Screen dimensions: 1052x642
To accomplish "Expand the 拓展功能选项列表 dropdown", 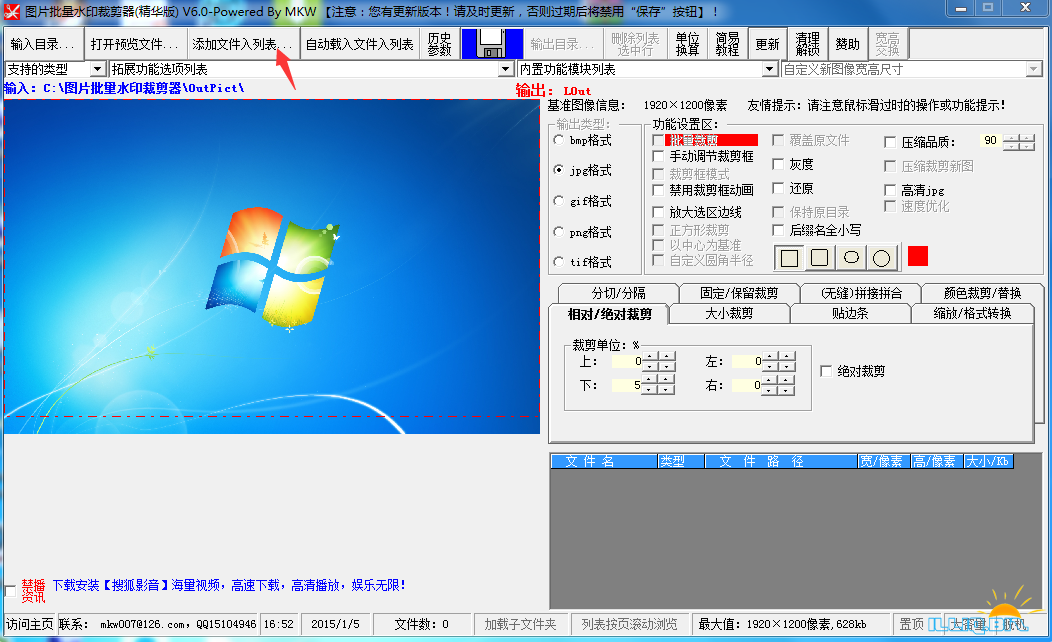I will coord(507,69).
